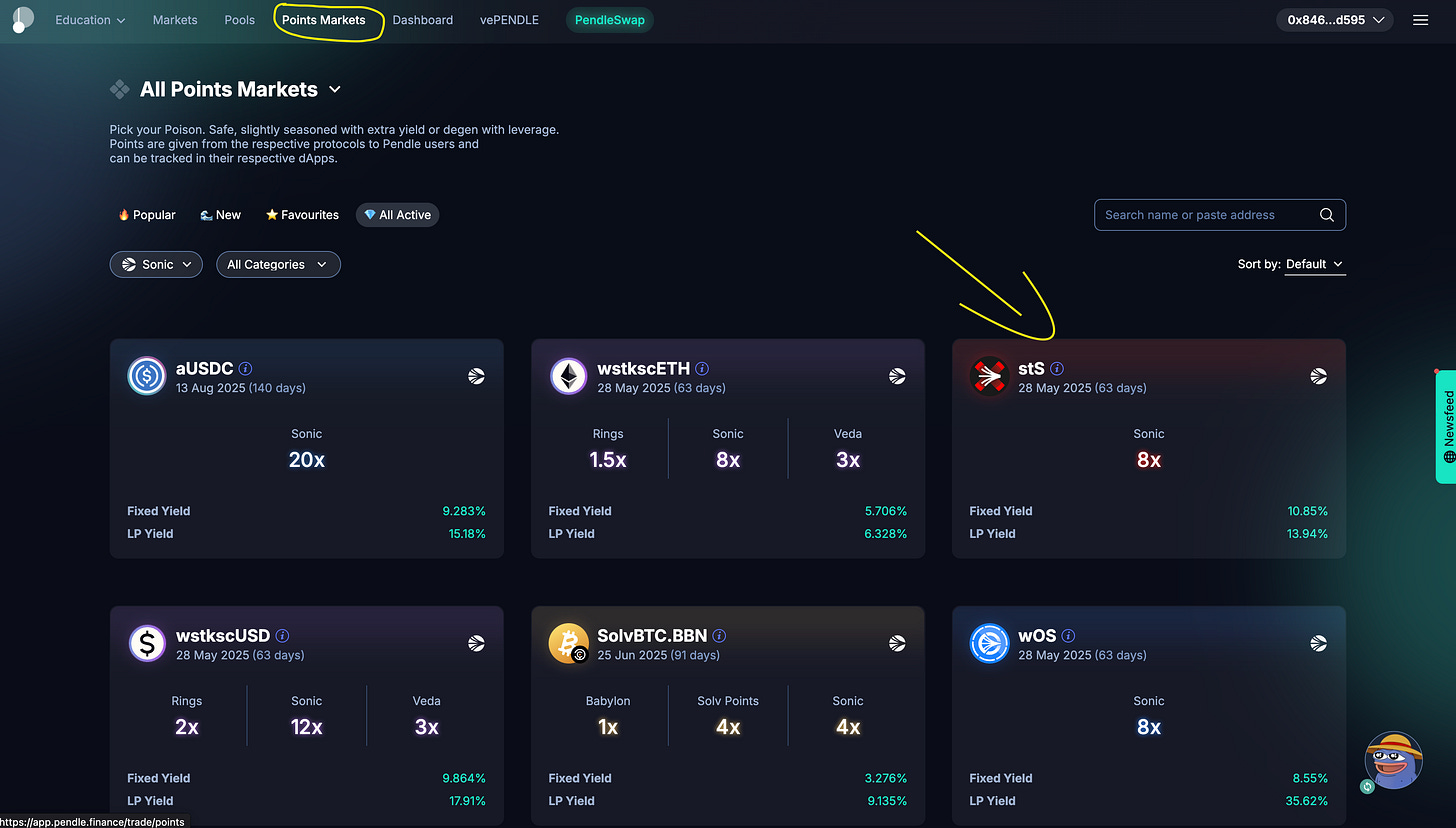
Task: Go to the Points Markets tab
Action: pos(324,20)
